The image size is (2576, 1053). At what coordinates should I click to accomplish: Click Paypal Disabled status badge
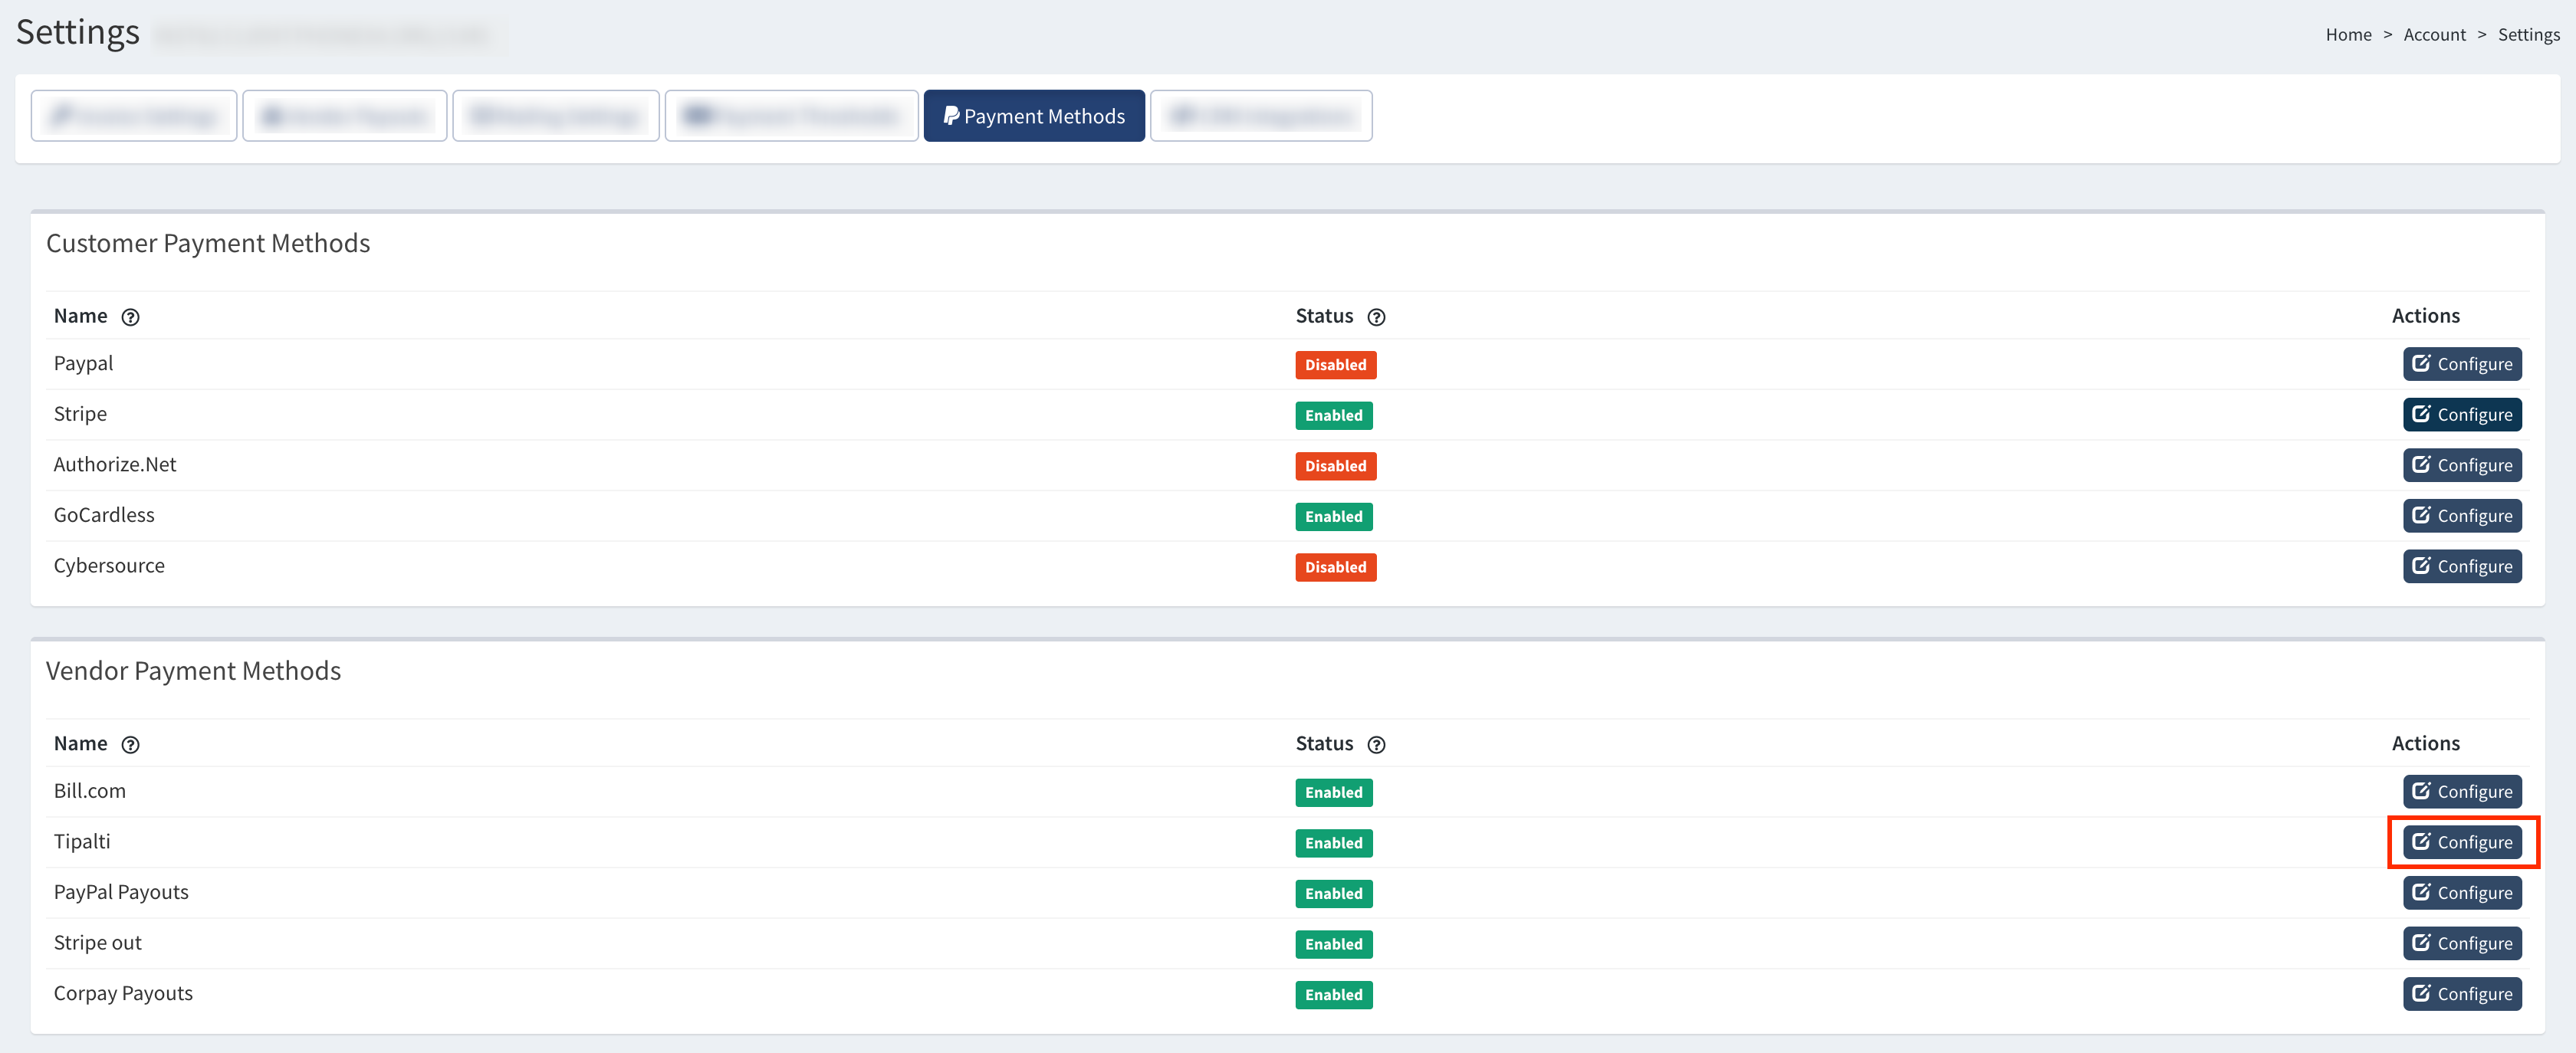(1335, 365)
